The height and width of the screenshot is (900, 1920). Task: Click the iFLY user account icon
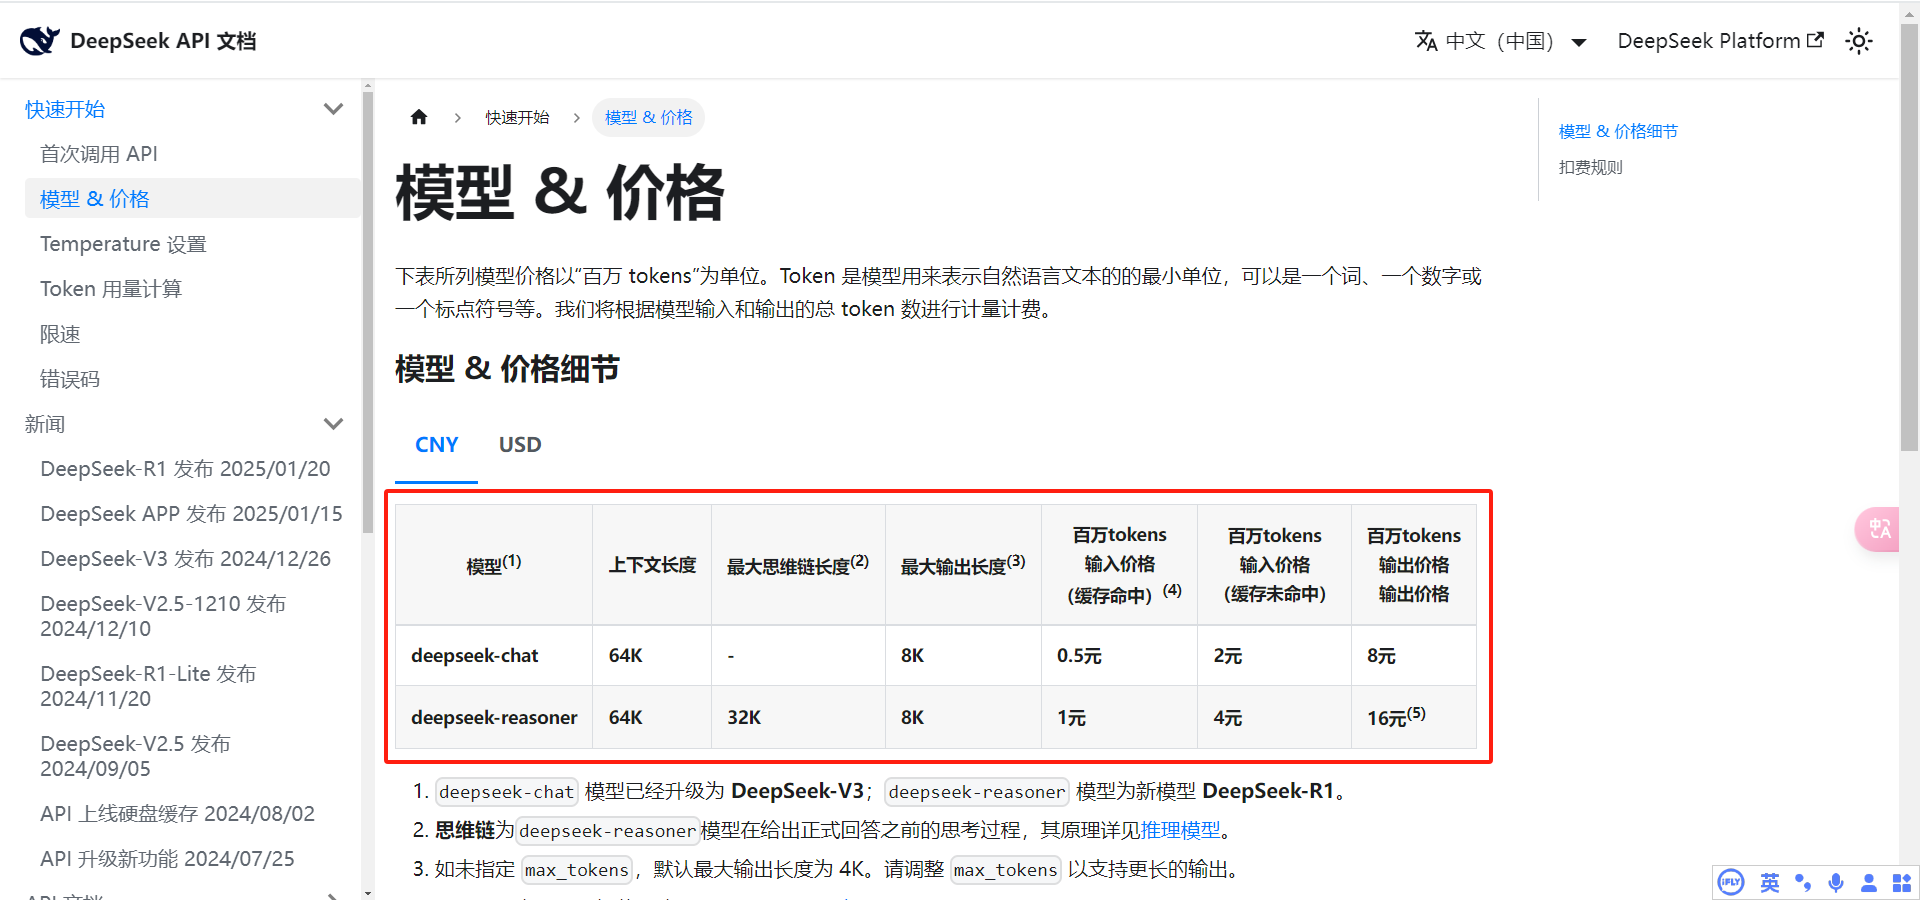1868,882
